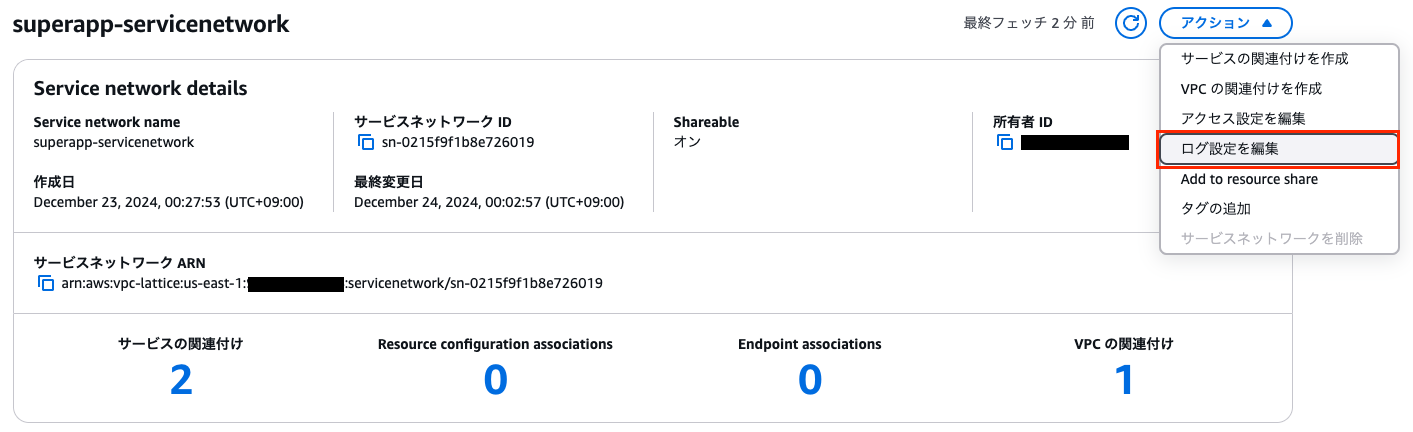This screenshot has height=432, width=1413.
Task: Click the refresh button icon
Action: 1130,23
